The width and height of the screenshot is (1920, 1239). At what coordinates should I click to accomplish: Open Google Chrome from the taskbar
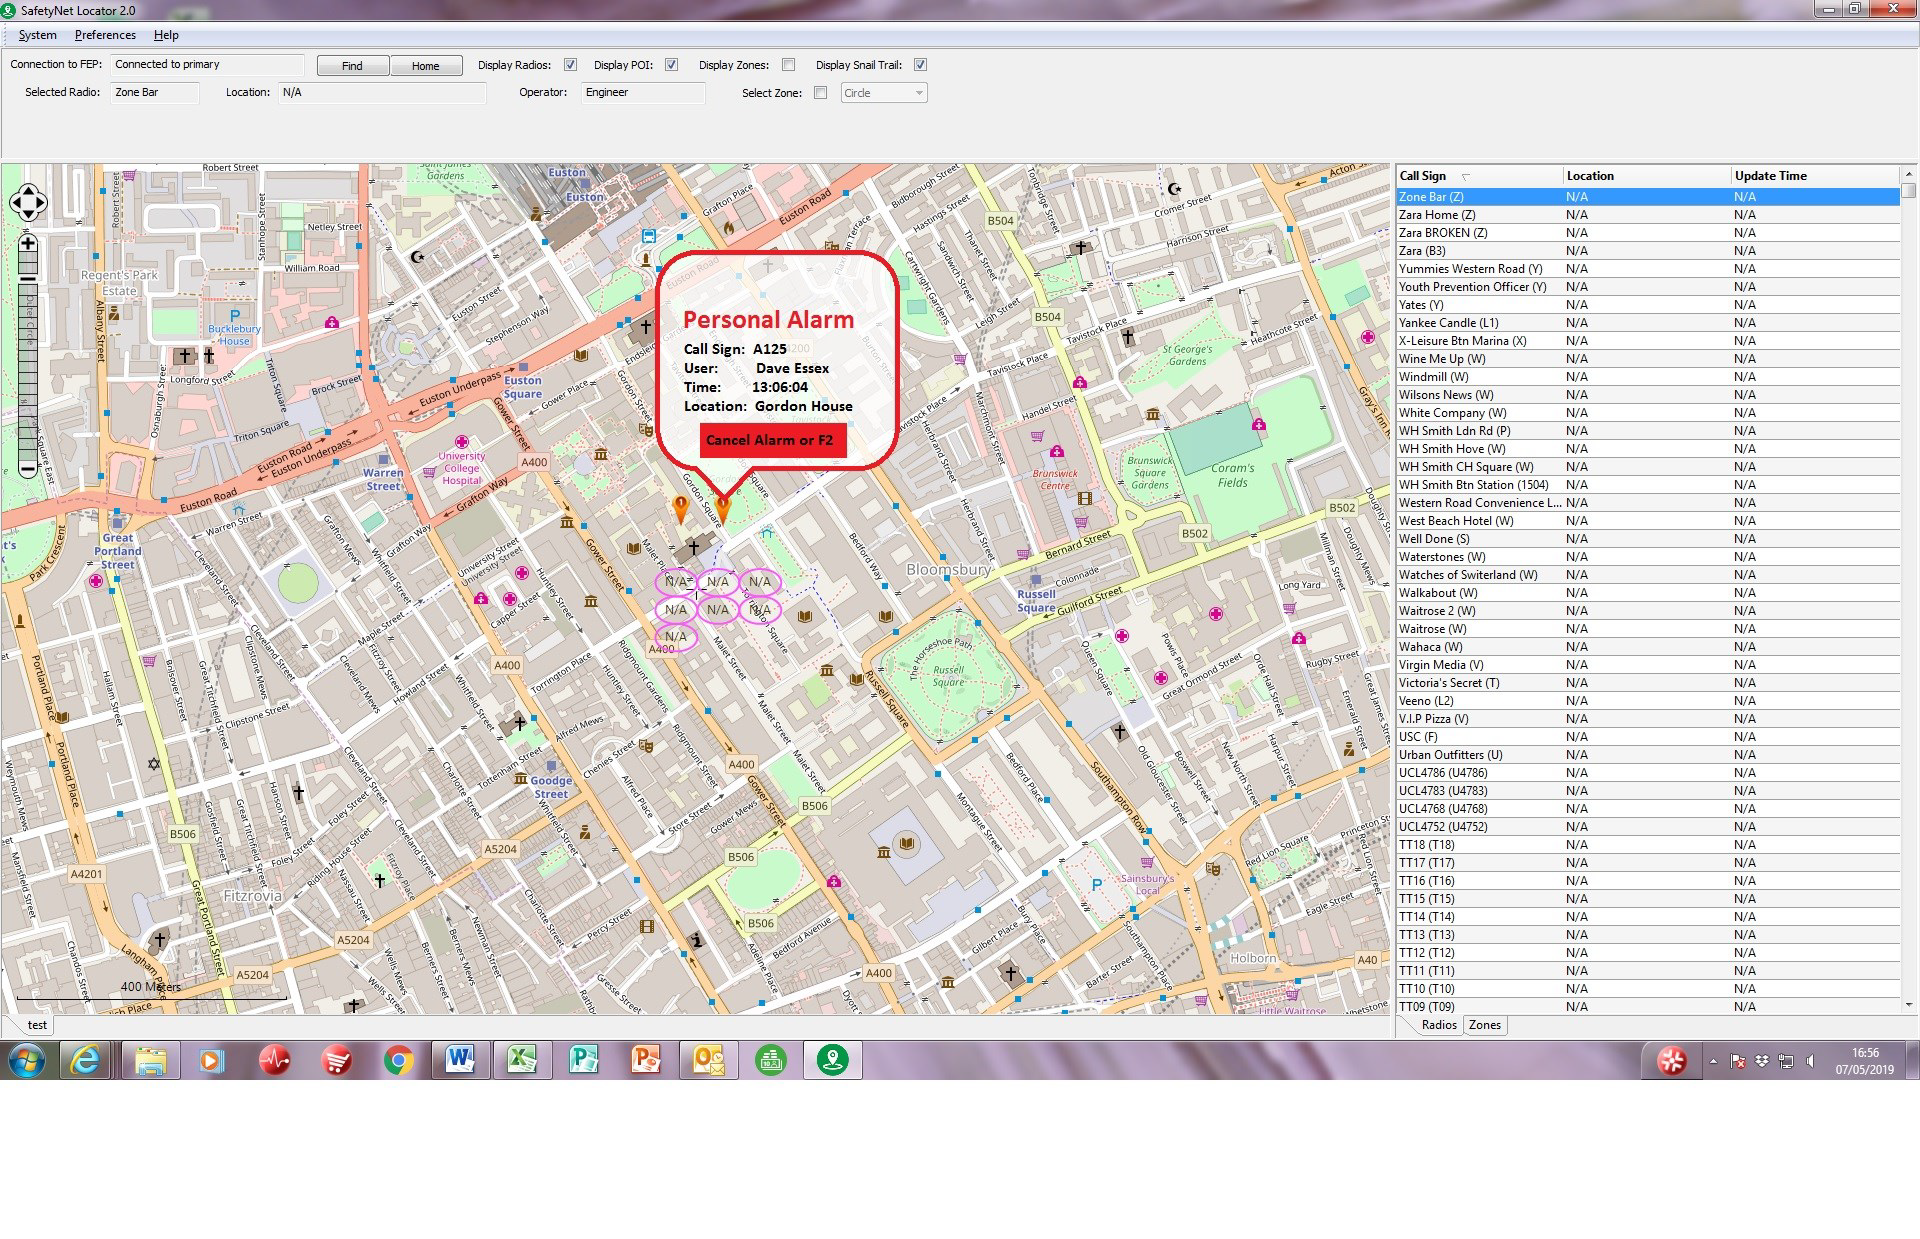pos(398,1060)
